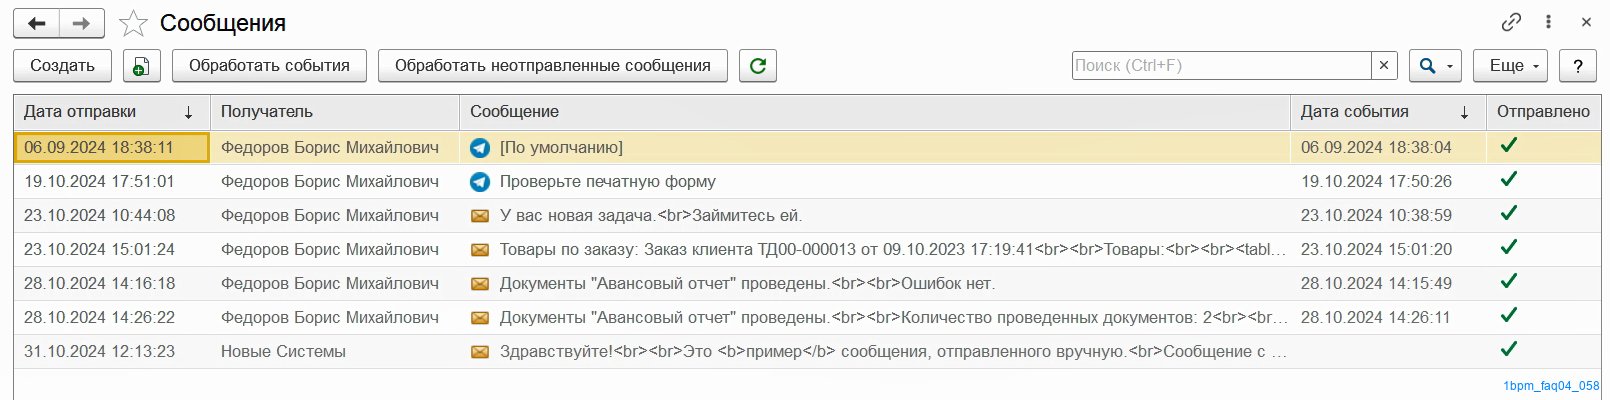1610x400 pixels.
Task: Click the Отправлено checkmark for the 23.10.2024 10:44:08 row
Action: (x=1509, y=213)
